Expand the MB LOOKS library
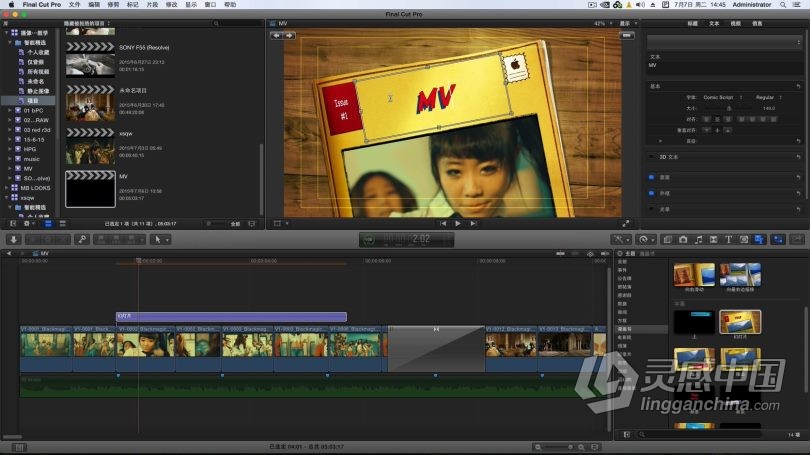Viewport: 810px width, 455px height. [x=6, y=188]
